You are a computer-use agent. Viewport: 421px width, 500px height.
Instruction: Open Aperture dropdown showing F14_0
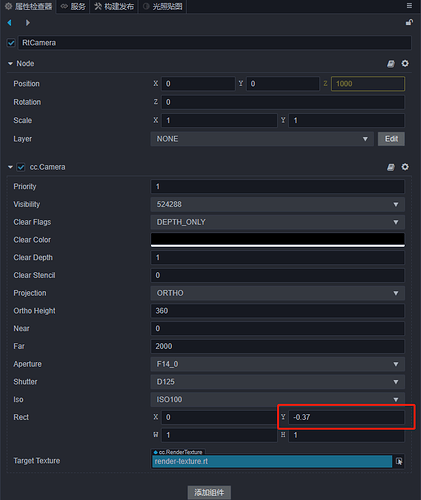pos(278,364)
